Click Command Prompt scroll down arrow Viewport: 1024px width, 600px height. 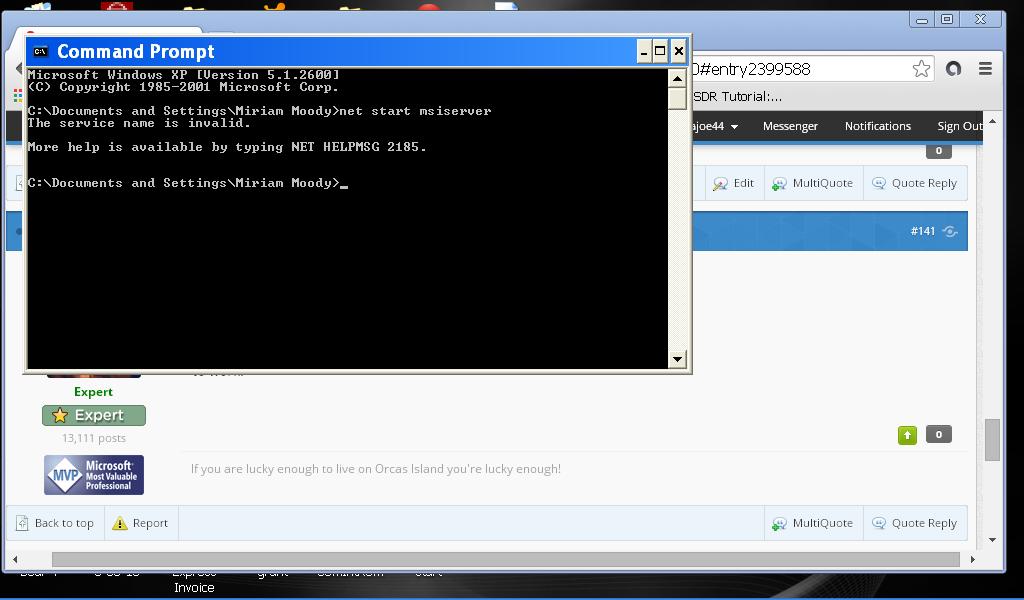pyautogui.click(x=677, y=358)
